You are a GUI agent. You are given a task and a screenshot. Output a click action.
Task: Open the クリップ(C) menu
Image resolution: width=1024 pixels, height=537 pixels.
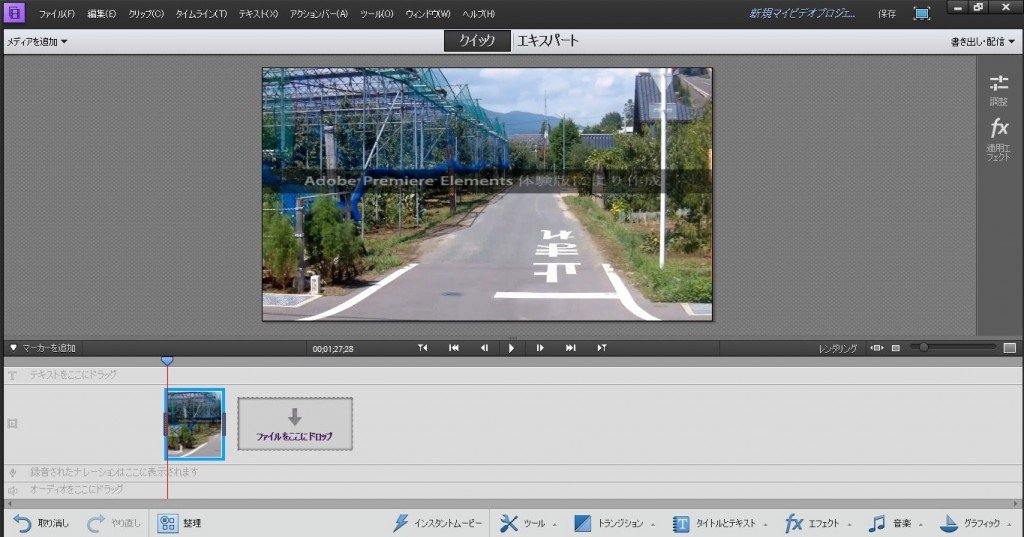[x=146, y=13]
